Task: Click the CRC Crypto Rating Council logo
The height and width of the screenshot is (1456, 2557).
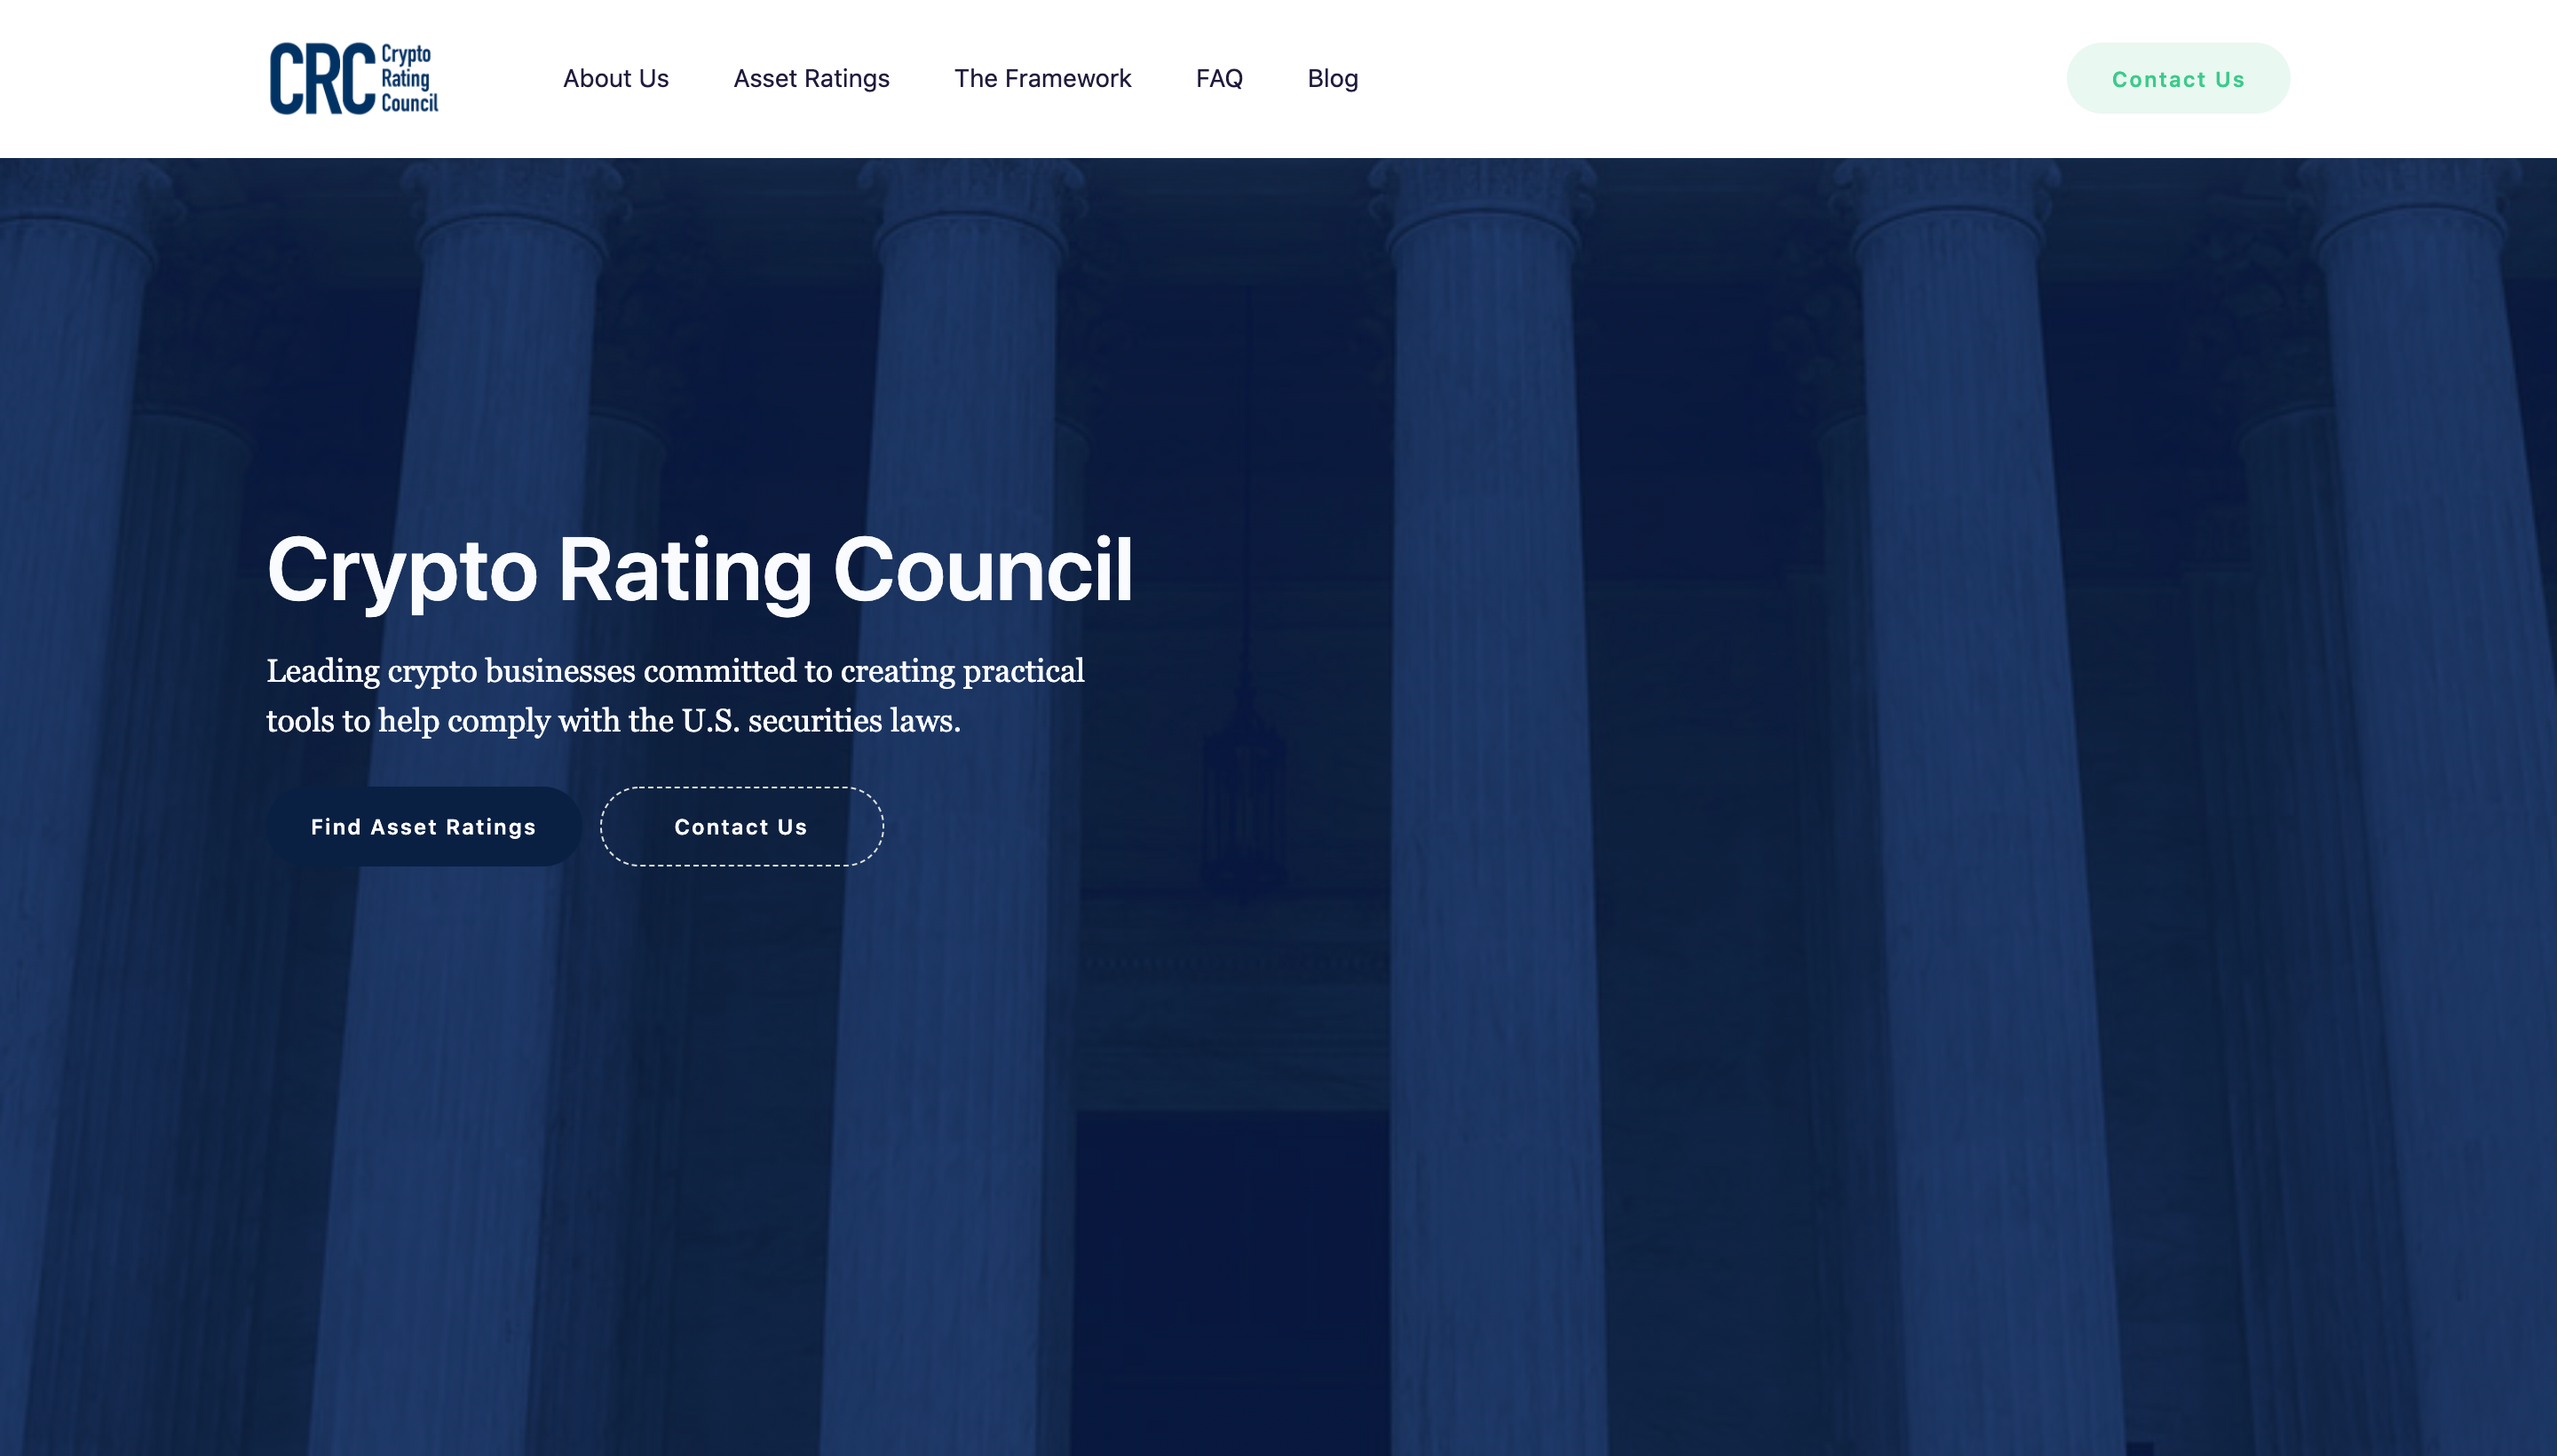Action: click(x=354, y=78)
